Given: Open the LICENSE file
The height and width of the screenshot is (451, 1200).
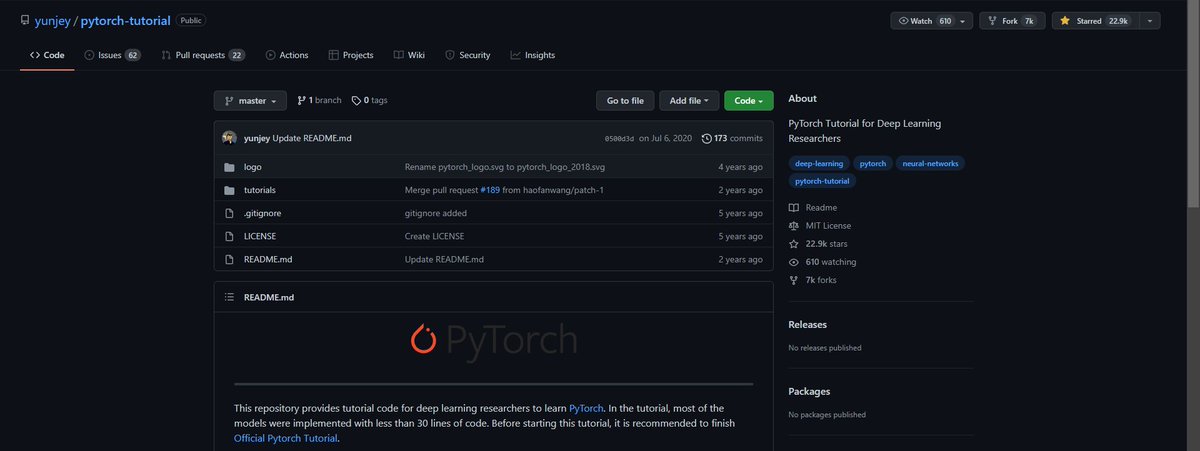Looking at the screenshot, I should pos(260,236).
